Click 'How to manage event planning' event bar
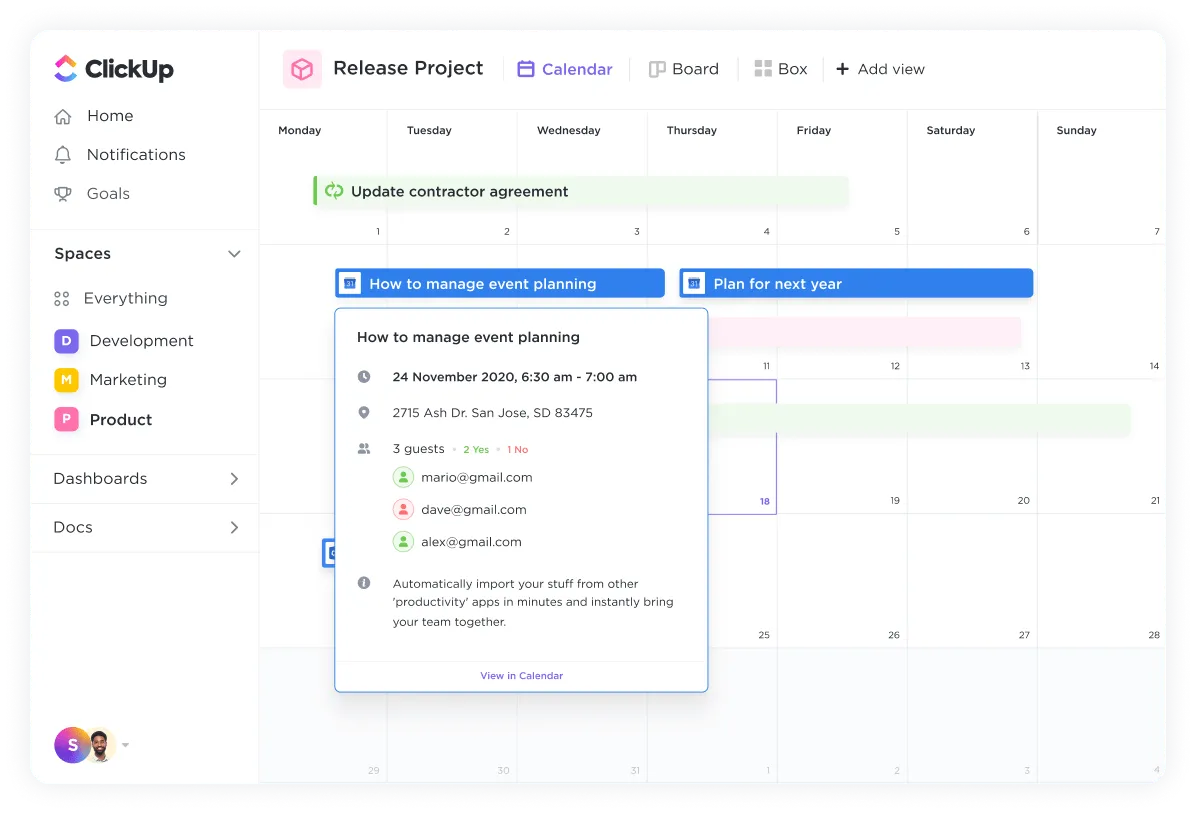The width and height of the screenshot is (1196, 815). click(x=500, y=284)
